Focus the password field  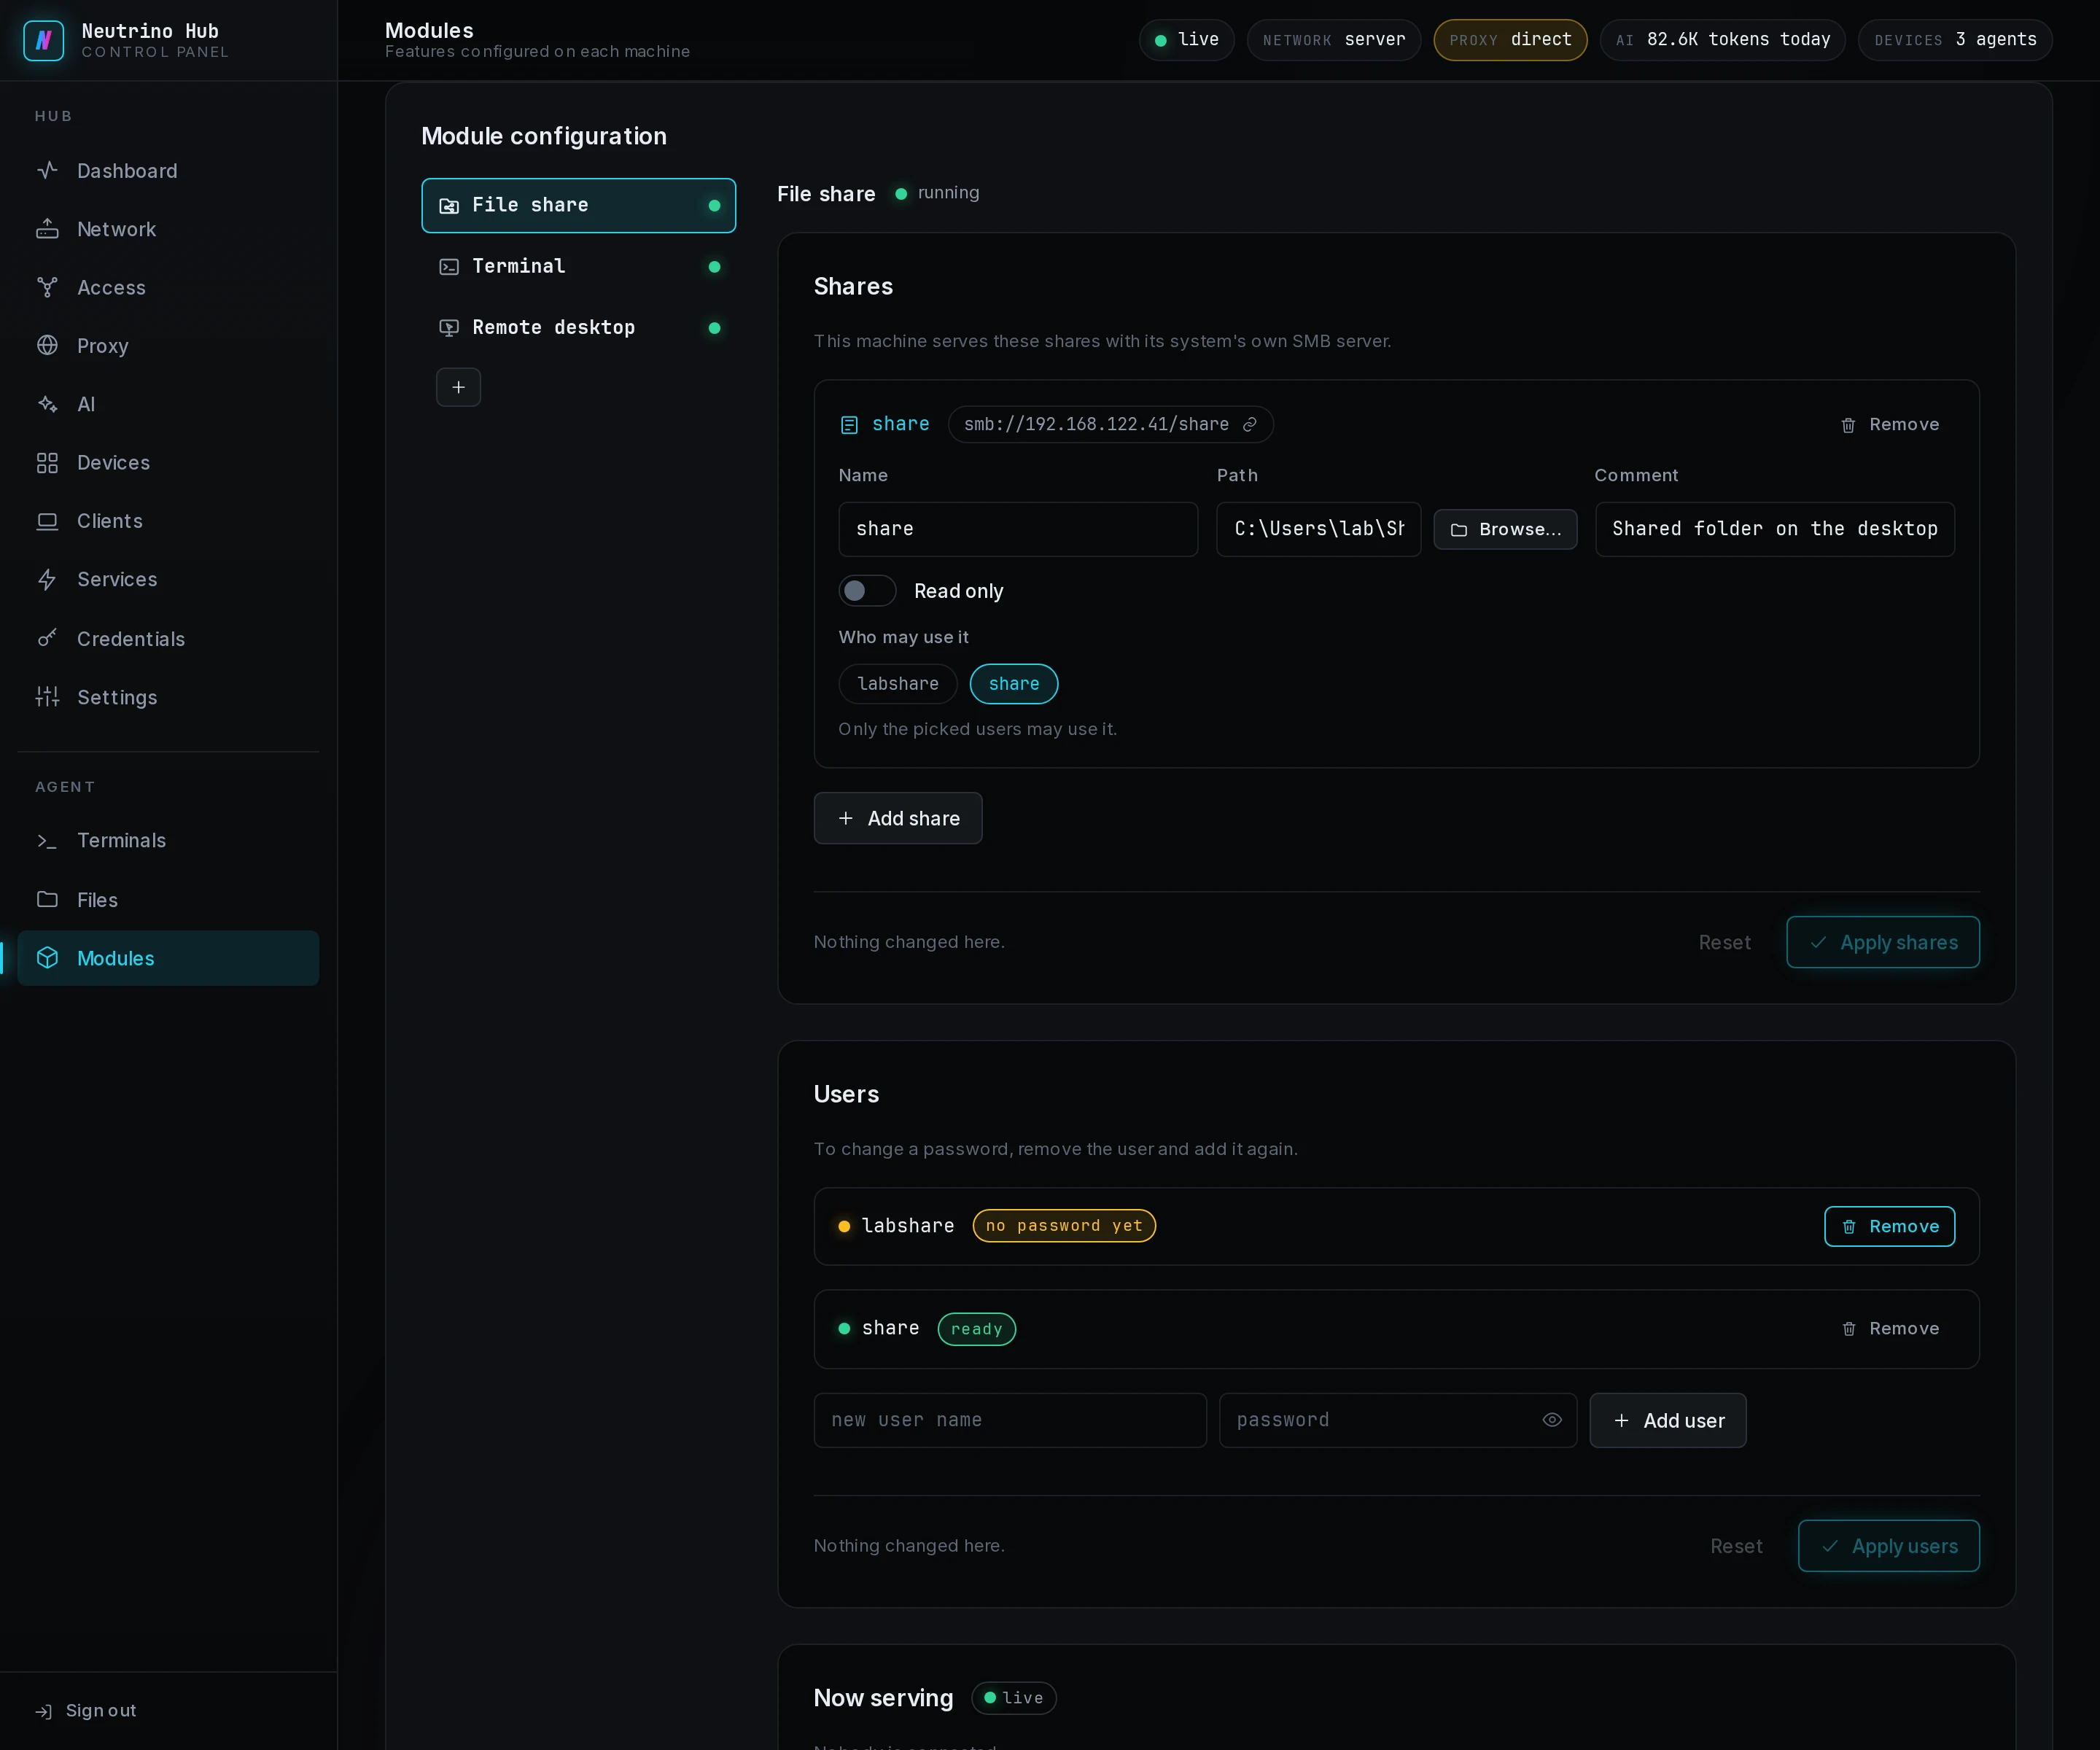[1398, 1420]
